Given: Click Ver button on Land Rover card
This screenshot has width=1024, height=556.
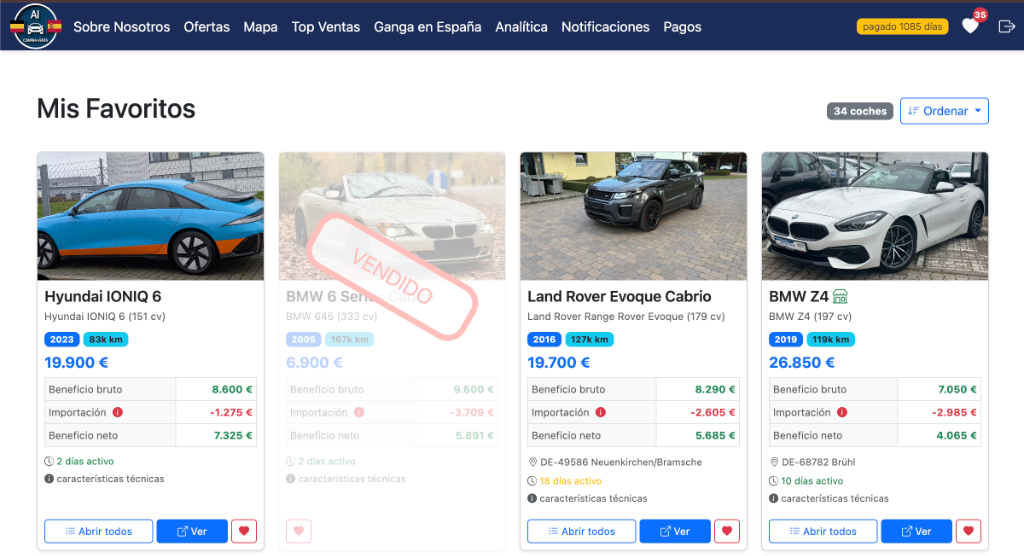Looking at the screenshot, I should [x=675, y=531].
